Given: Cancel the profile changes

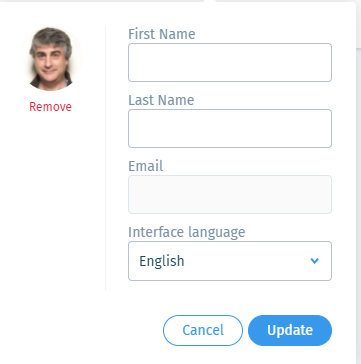Looking at the screenshot, I should tap(203, 330).
